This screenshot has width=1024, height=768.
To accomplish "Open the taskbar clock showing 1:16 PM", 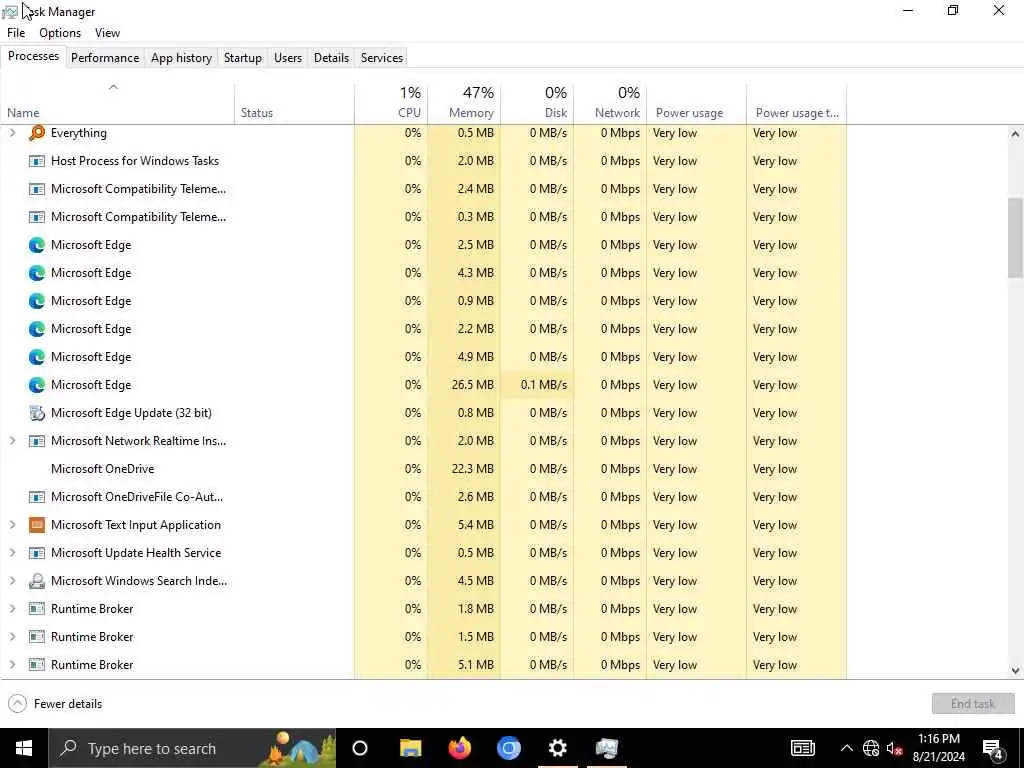I will (x=939, y=748).
